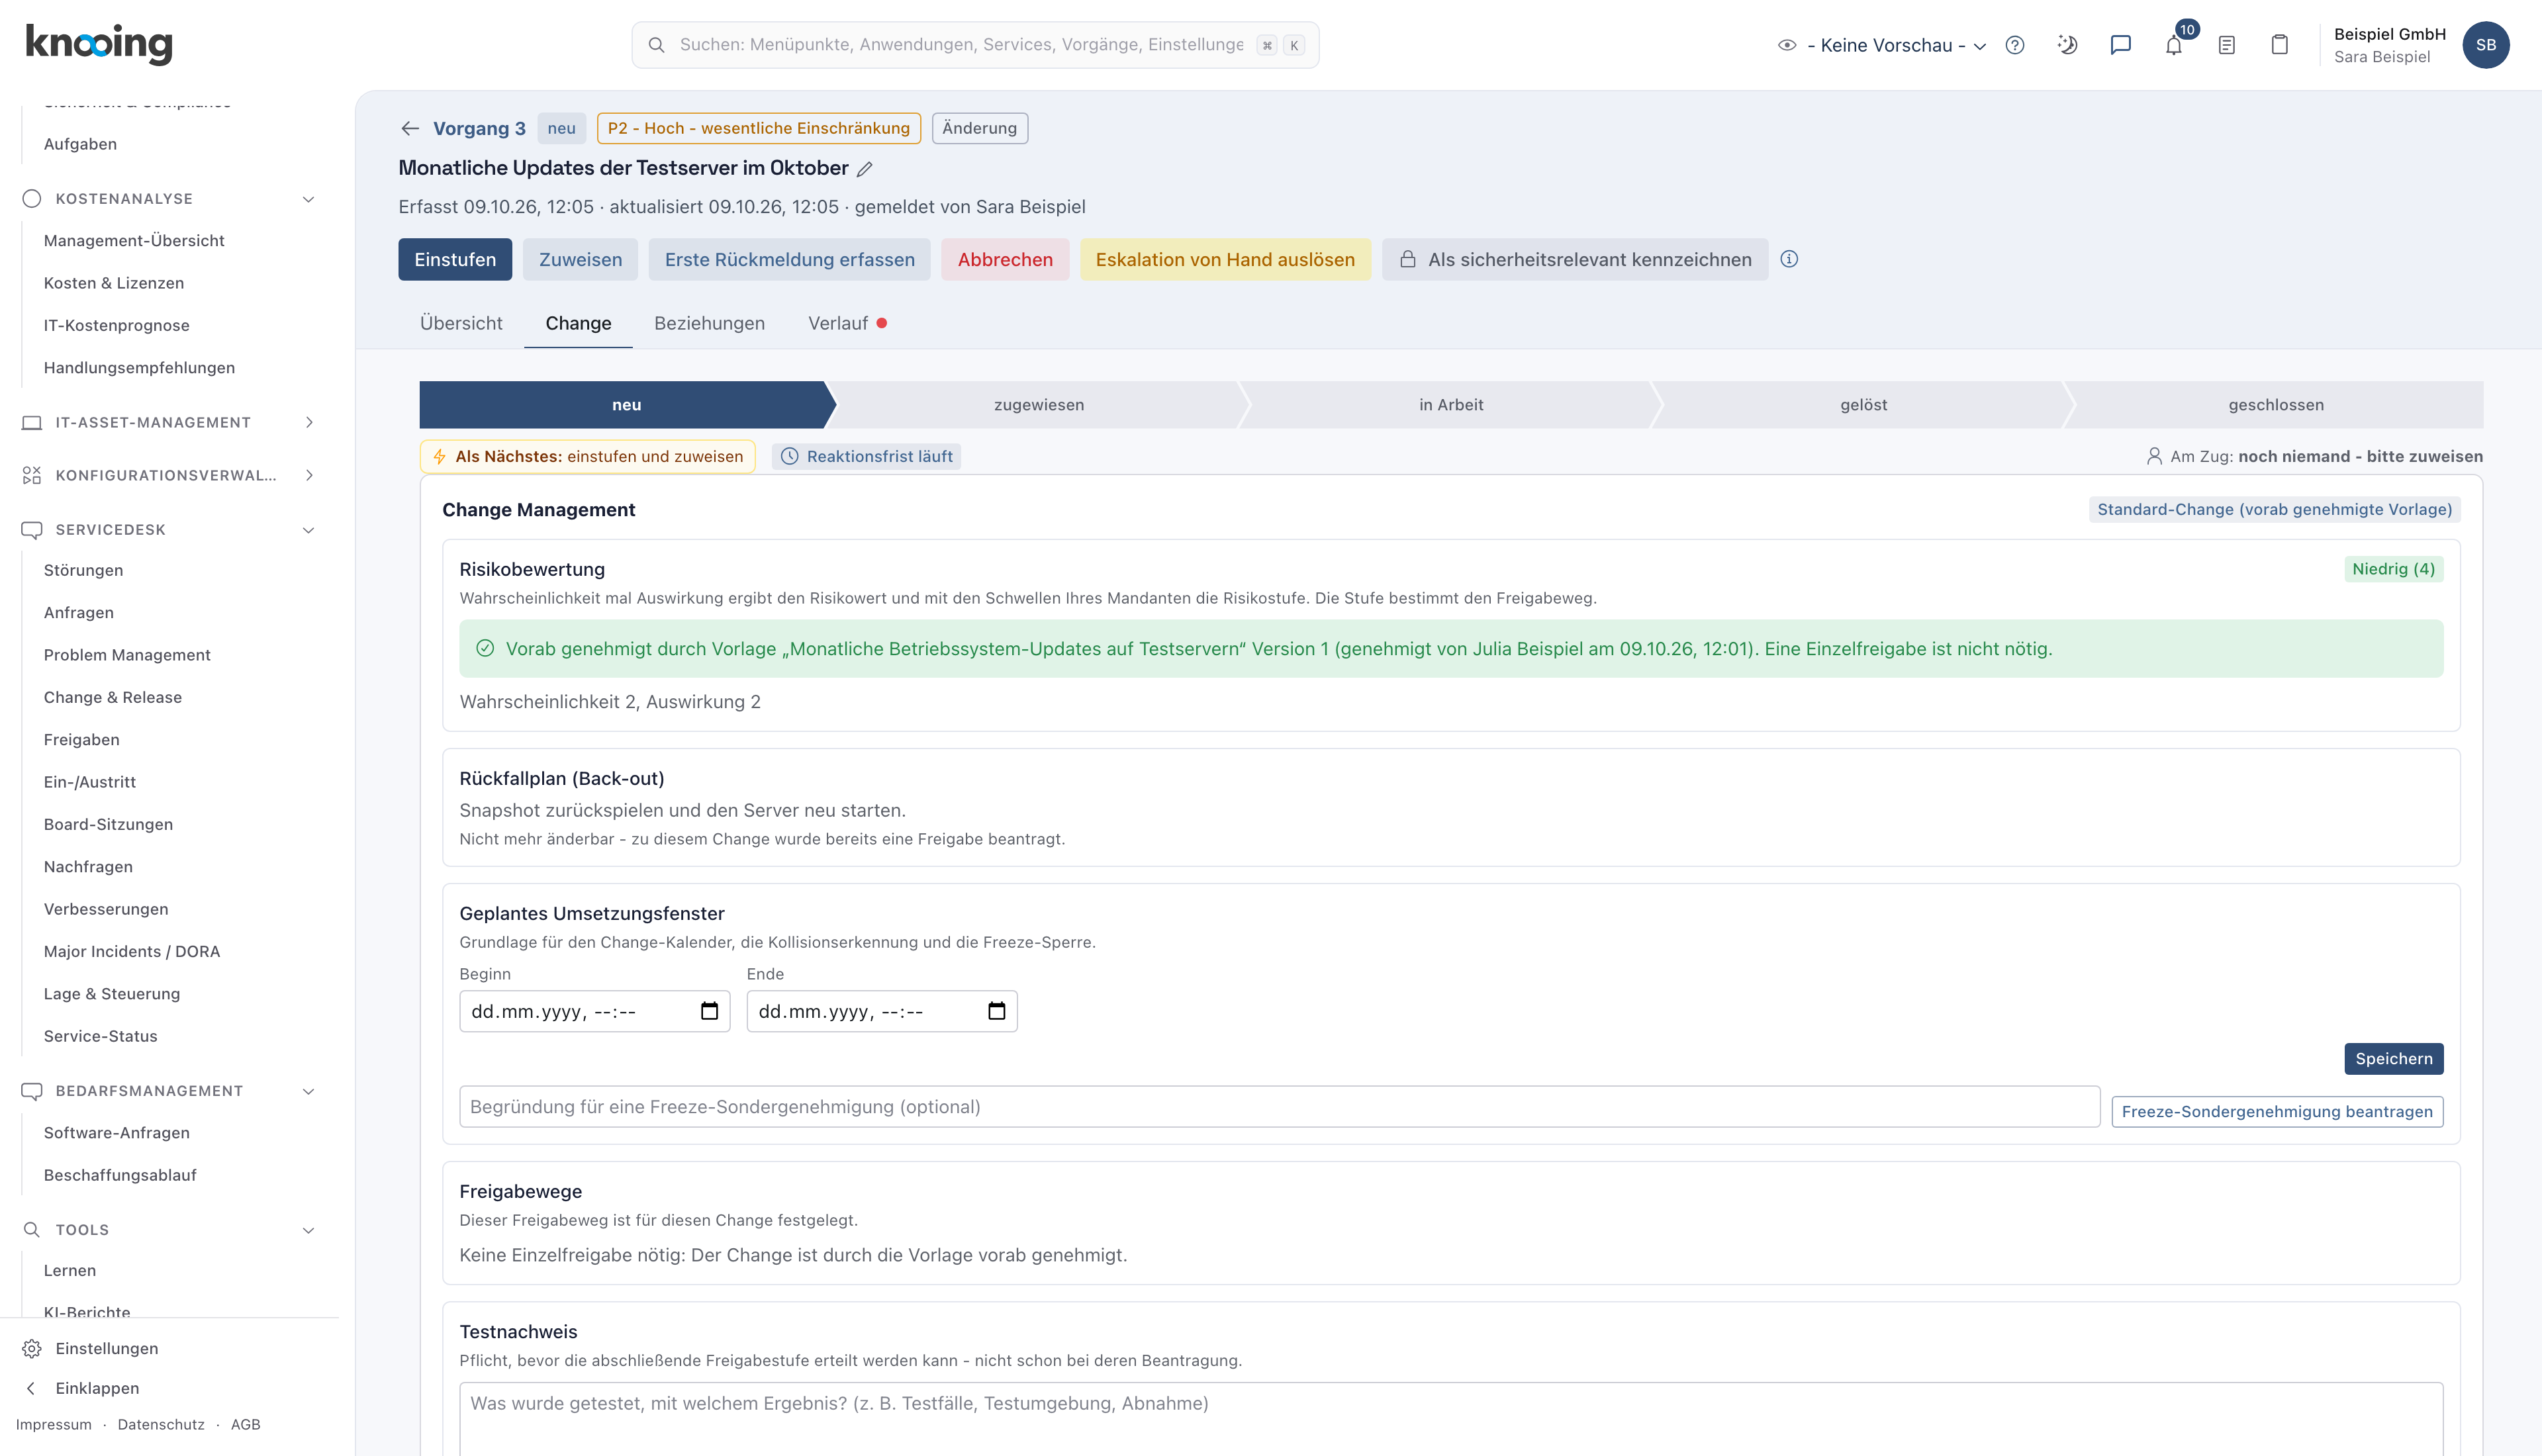Screen dimensions: 2542x1456
Task: Click the info icon after security button
Action: click(x=1789, y=259)
